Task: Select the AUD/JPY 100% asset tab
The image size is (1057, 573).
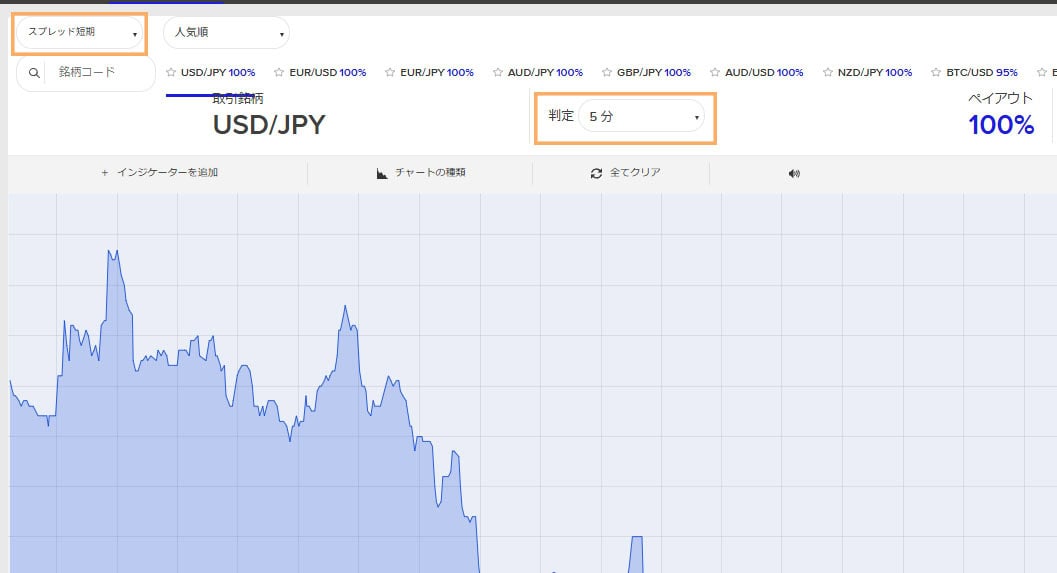Action: (x=545, y=72)
